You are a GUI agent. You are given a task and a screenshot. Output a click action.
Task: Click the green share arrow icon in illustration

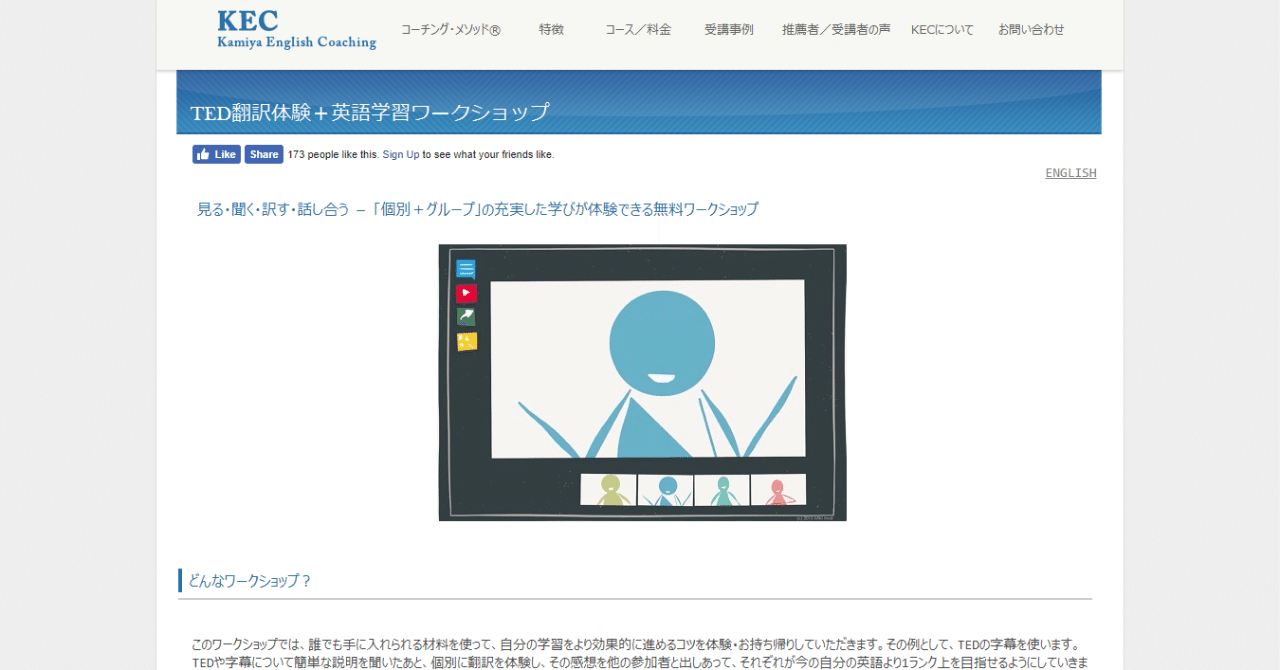coord(466,317)
